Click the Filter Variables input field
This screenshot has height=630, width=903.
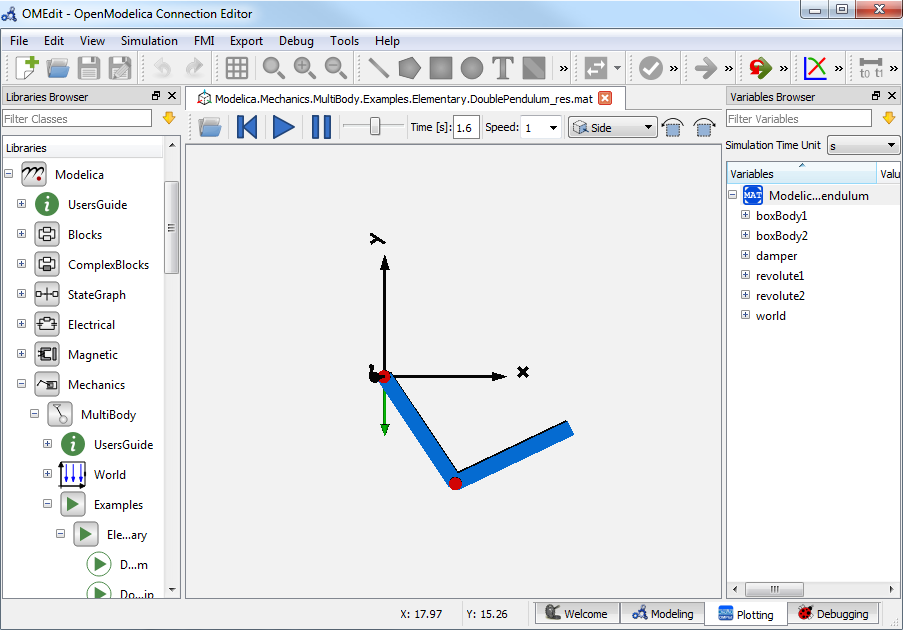coord(798,118)
